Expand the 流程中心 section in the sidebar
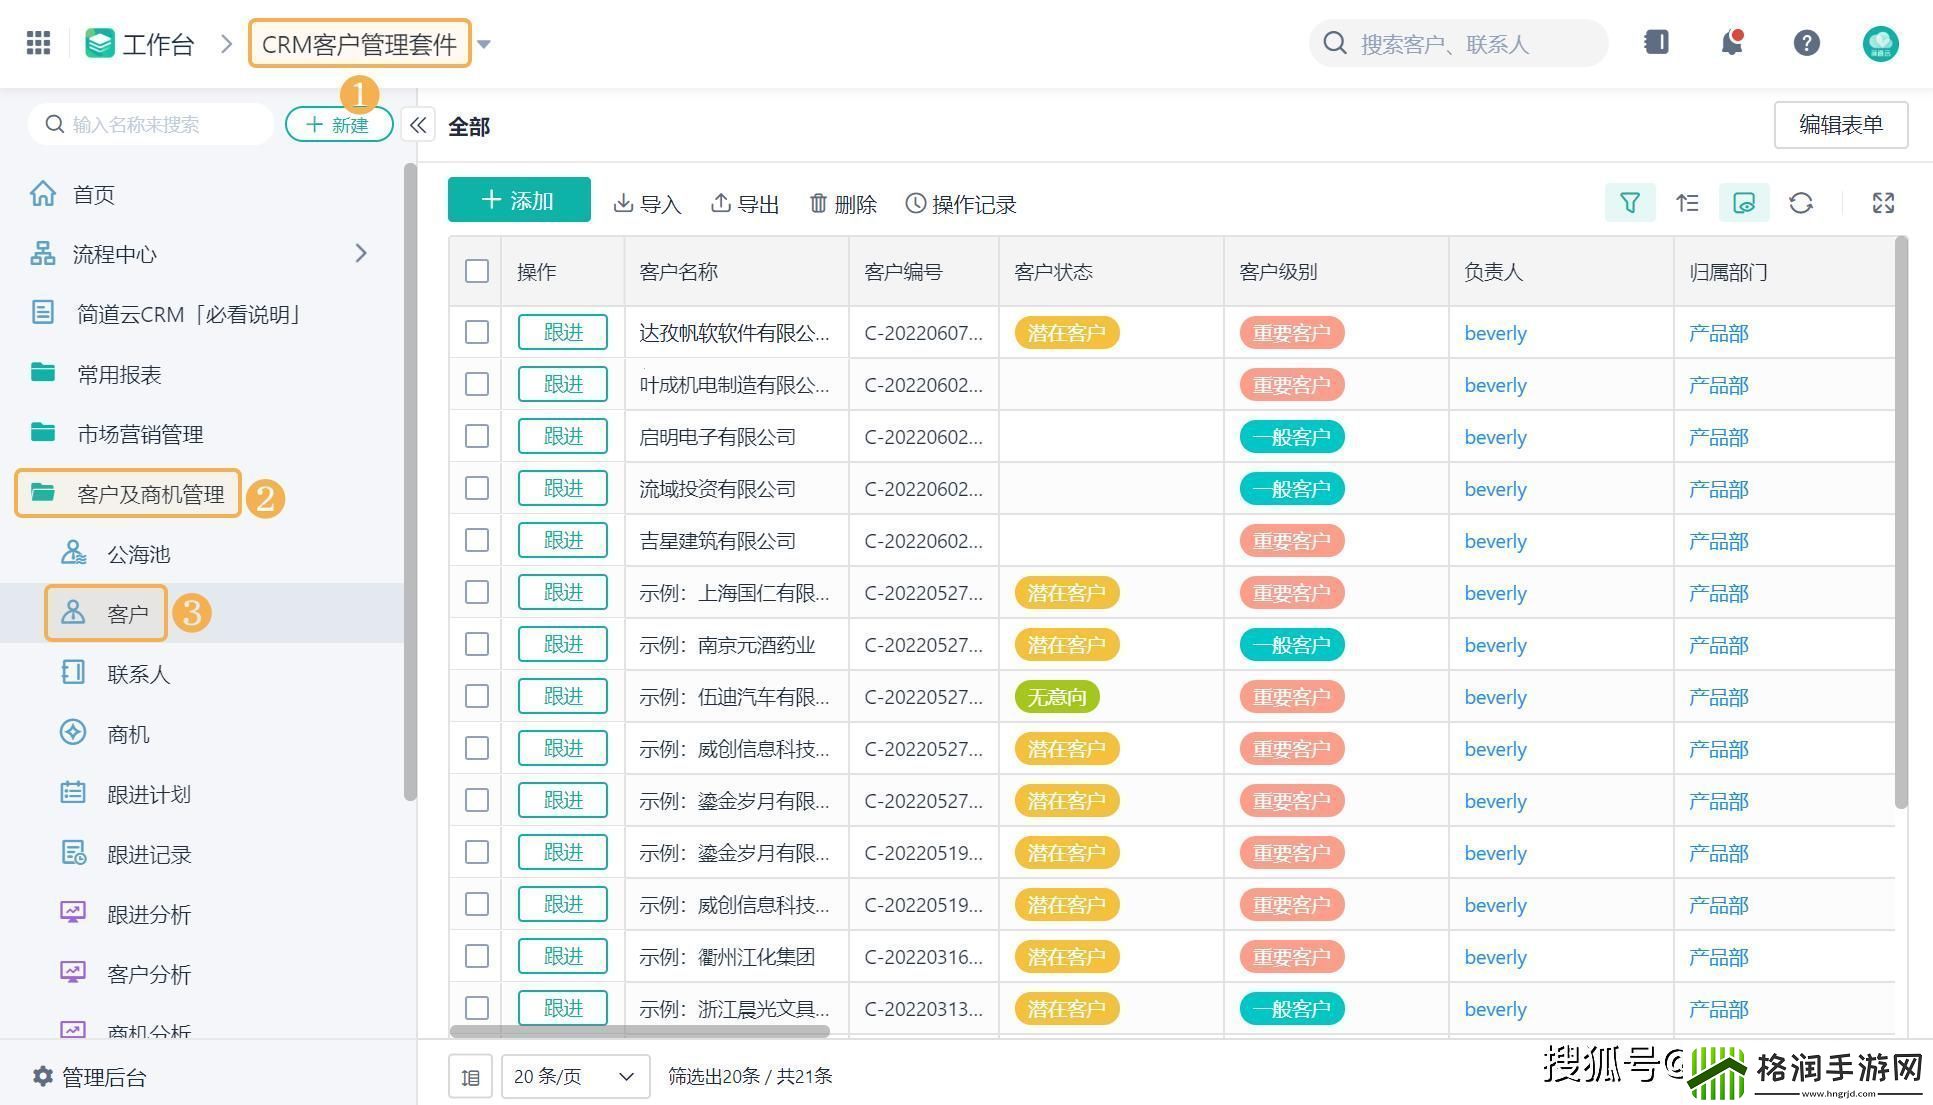 coord(362,254)
